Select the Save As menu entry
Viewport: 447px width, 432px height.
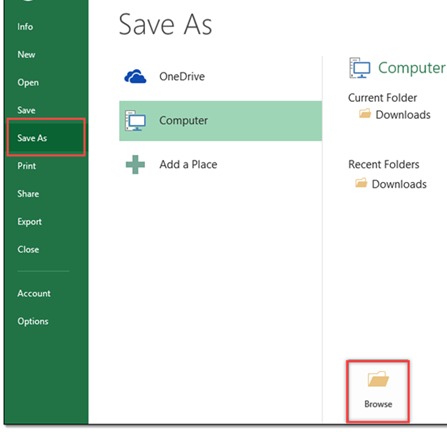[x=46, y=138]
